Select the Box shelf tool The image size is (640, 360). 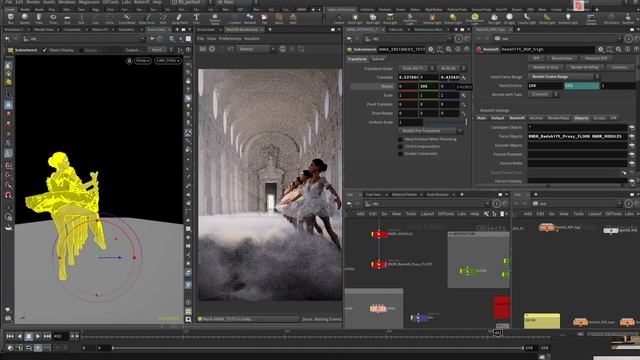(11, 18)
